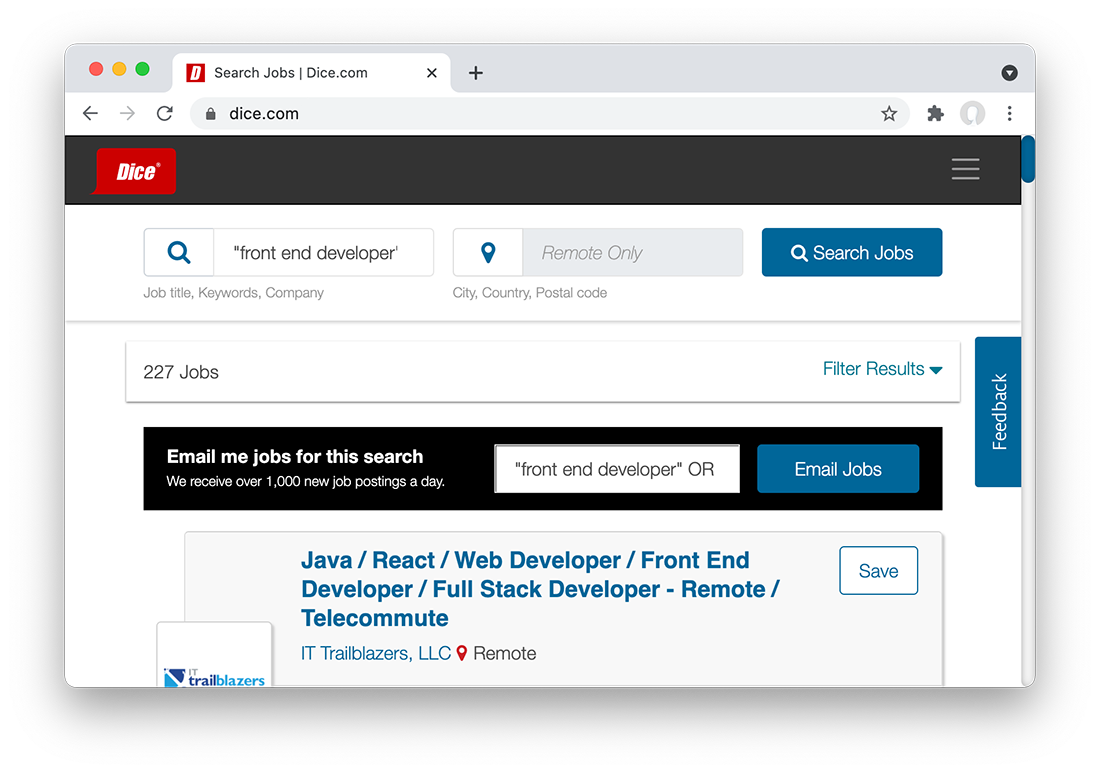Click the Dice logo
The height and width of the screenshot is (773, 1100).
tap(134, 170)
